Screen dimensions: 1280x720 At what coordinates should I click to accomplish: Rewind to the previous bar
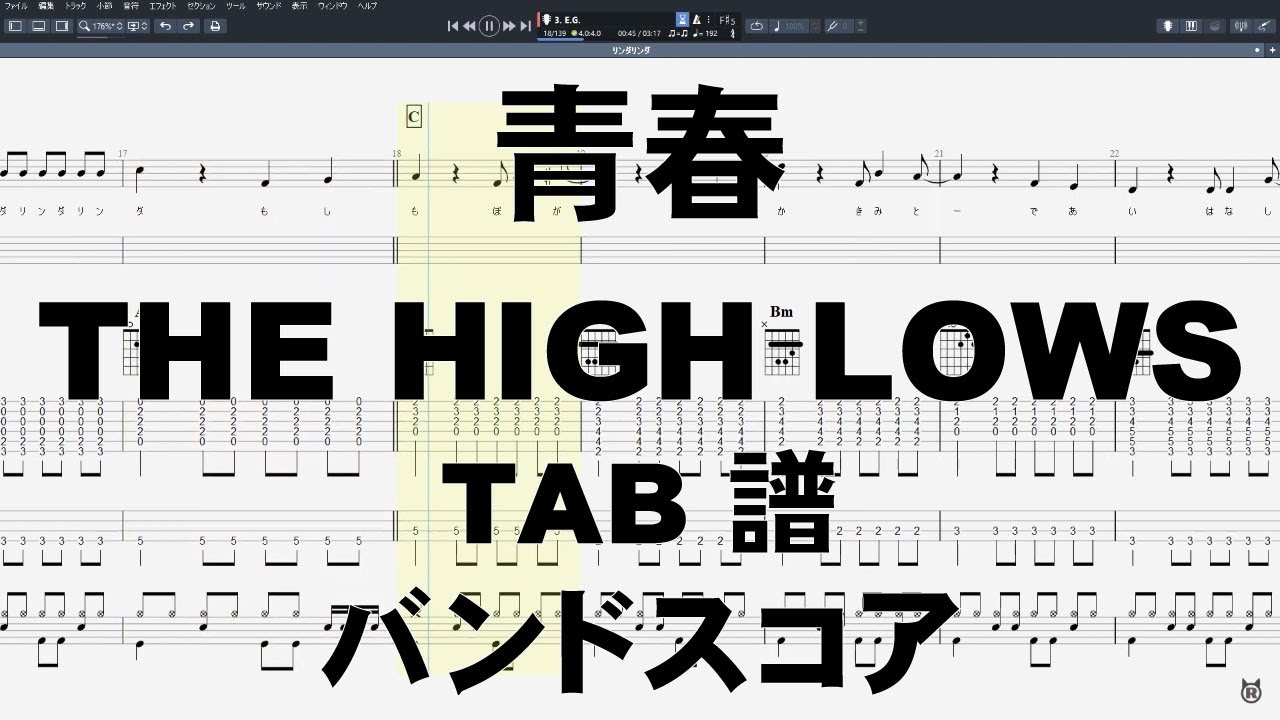[x=469, y=26]
